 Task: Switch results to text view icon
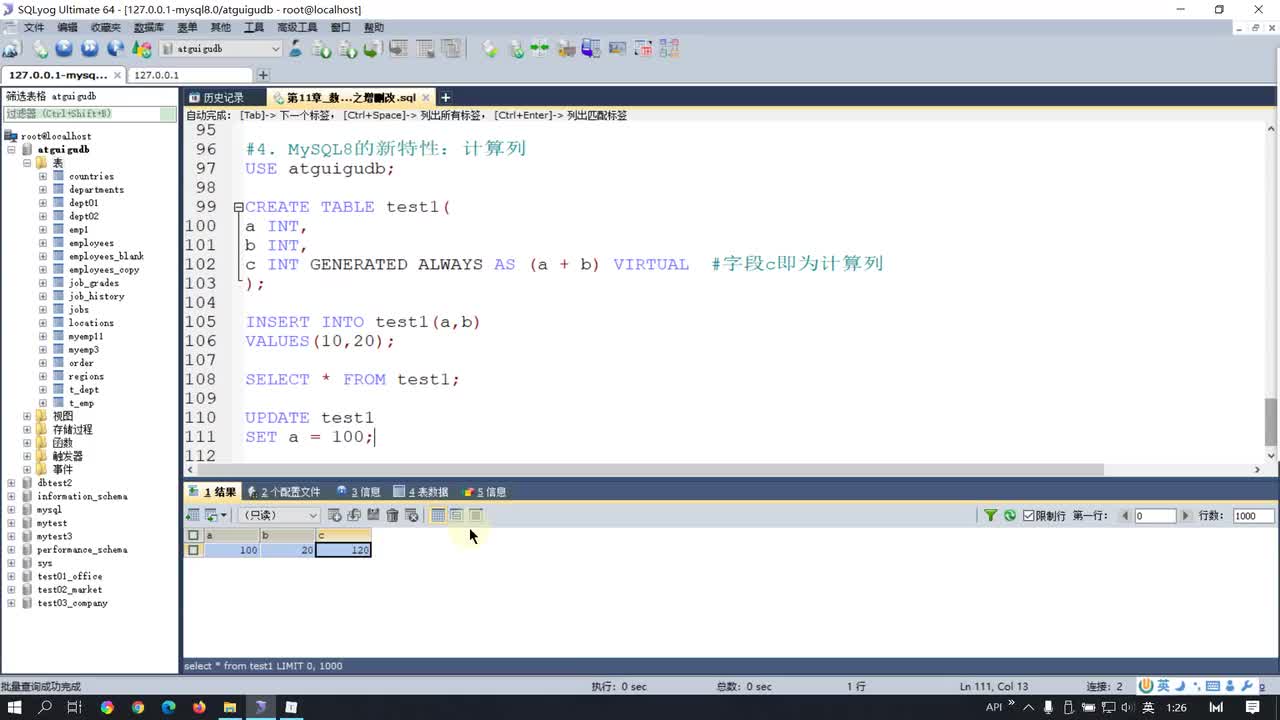click(476, 515)
